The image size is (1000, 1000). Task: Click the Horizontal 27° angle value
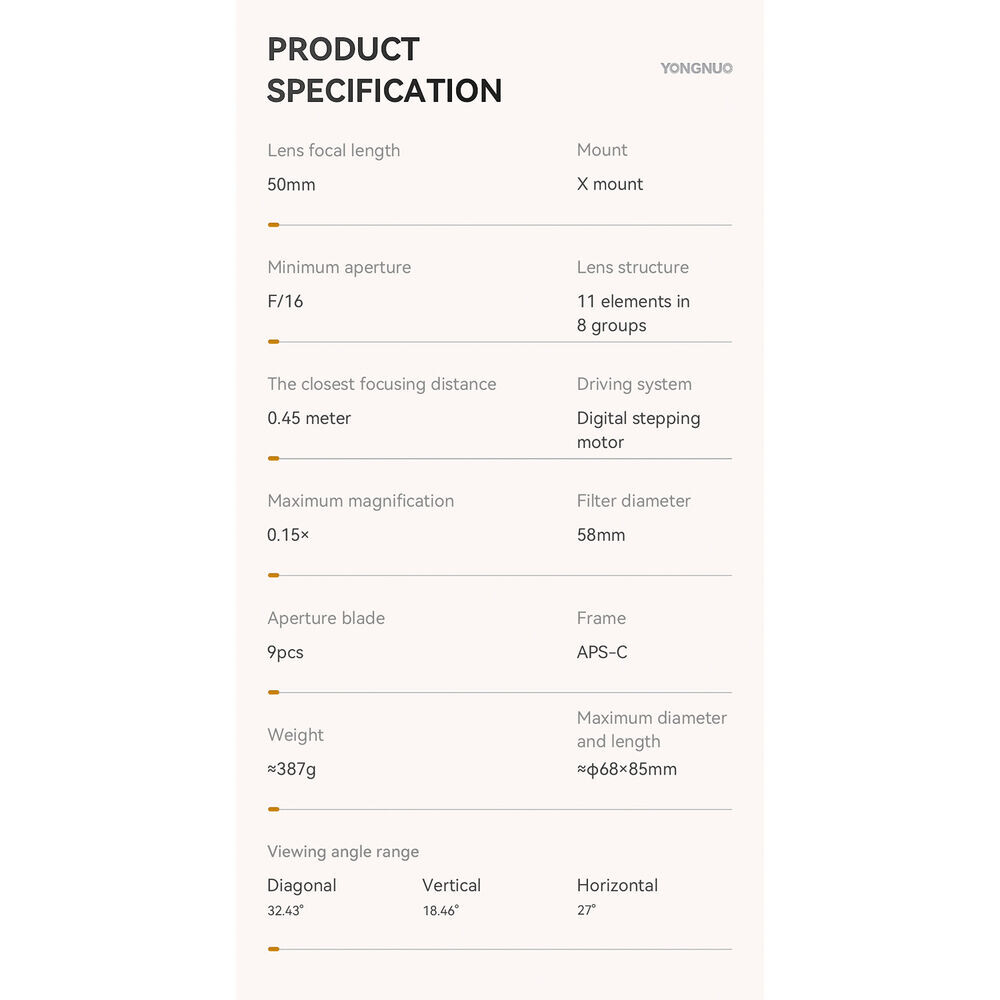pyautogui.click(x=617, y=897)
